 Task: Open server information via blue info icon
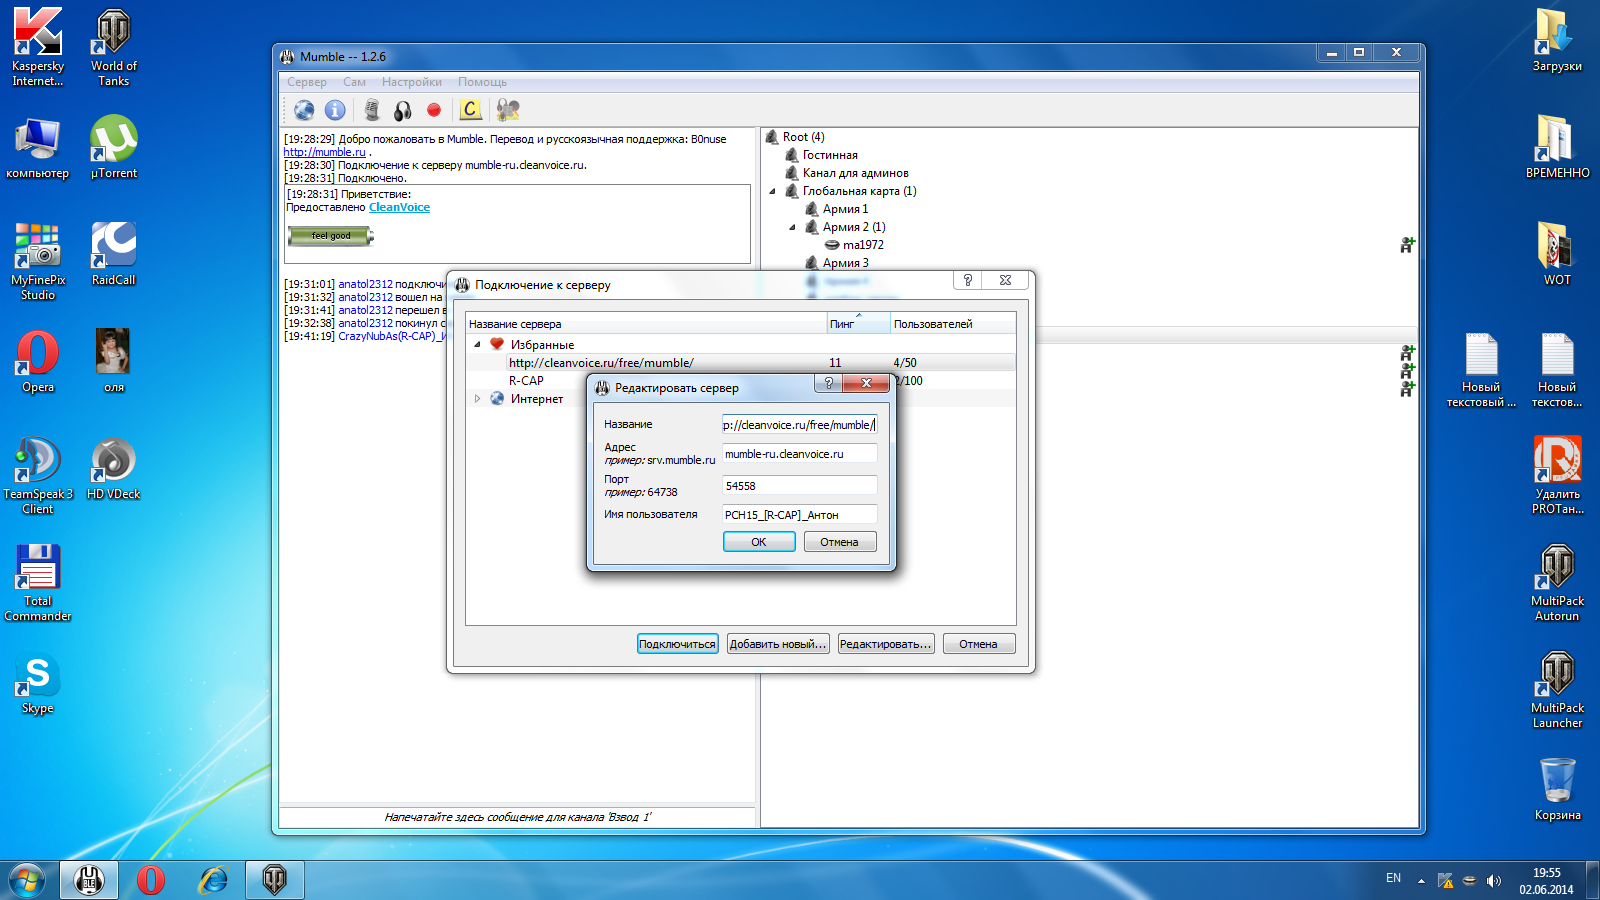point(335,110)
